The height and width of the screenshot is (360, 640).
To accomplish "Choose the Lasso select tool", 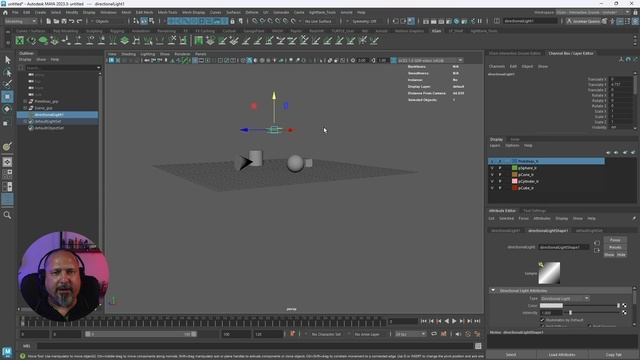I will pyautogui.click(x=7, y=73).
